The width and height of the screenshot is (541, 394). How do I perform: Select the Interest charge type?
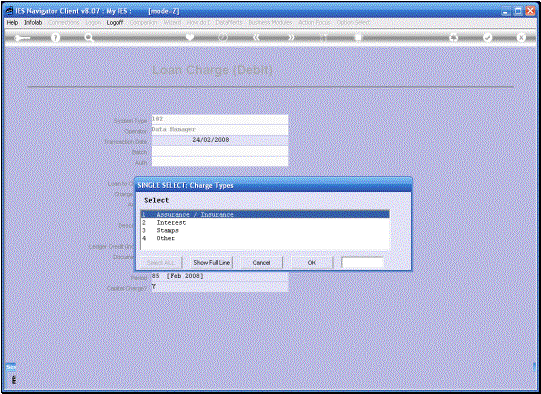tap(265, 223)
